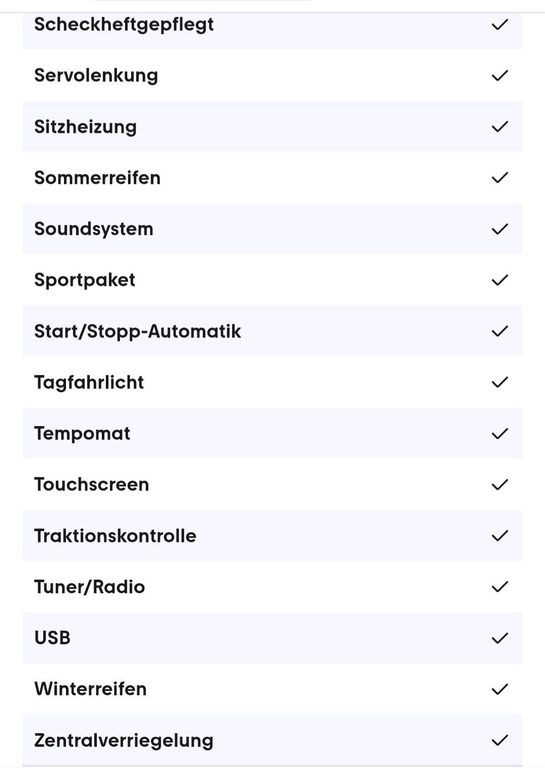Viewport: 545px width, 768px height.
Task: Tap the Sportpaket checkmark icon
Action: (x=499, y=280)
